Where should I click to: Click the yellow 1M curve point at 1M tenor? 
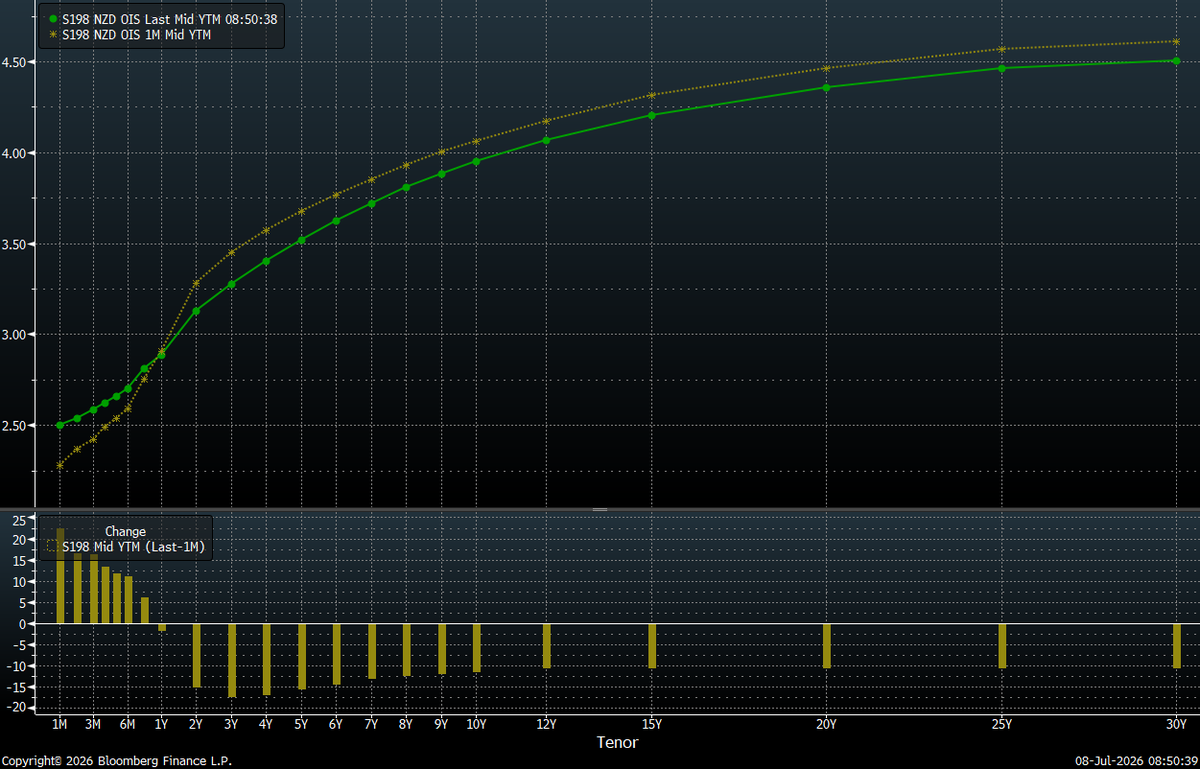coord(60,465)
